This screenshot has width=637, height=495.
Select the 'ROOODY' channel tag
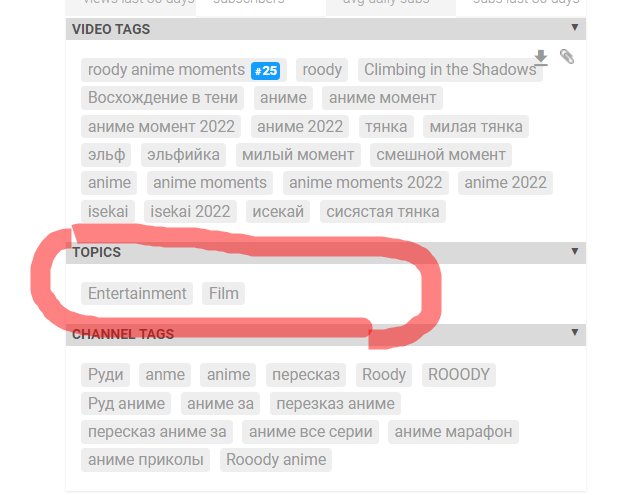pos(459,375)
